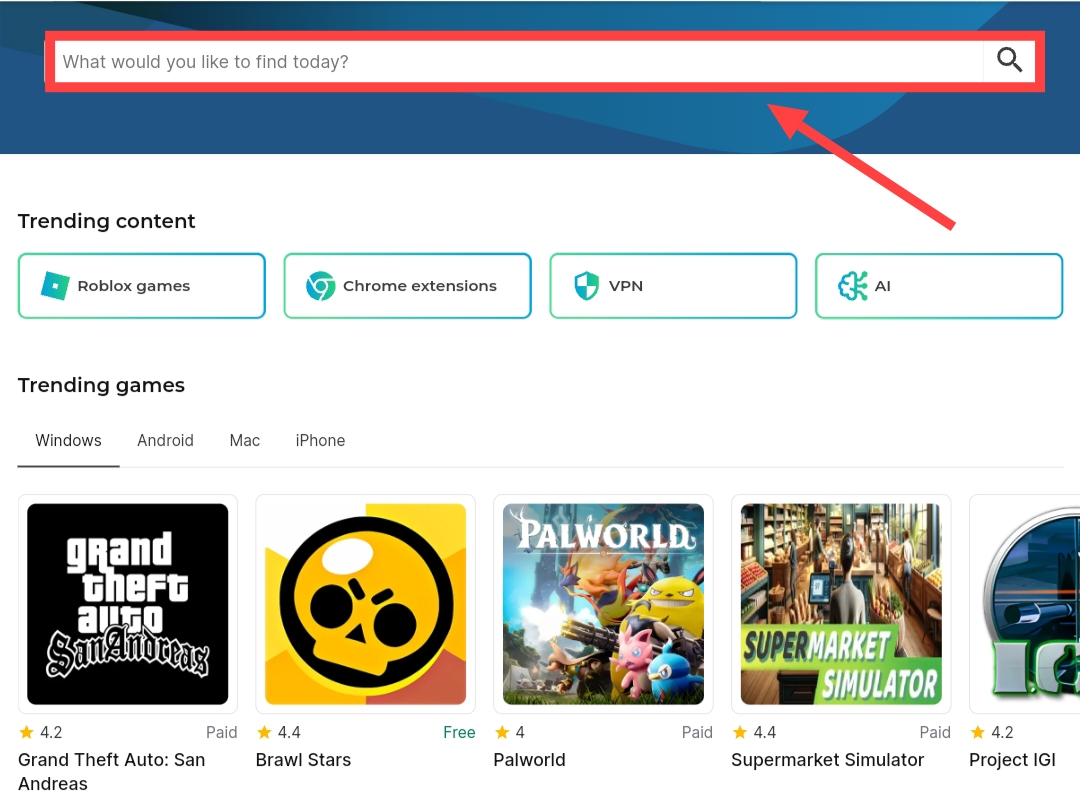1080x796 pixels.
Task: Switch to the iPhone tab
Action: (320, 441)
